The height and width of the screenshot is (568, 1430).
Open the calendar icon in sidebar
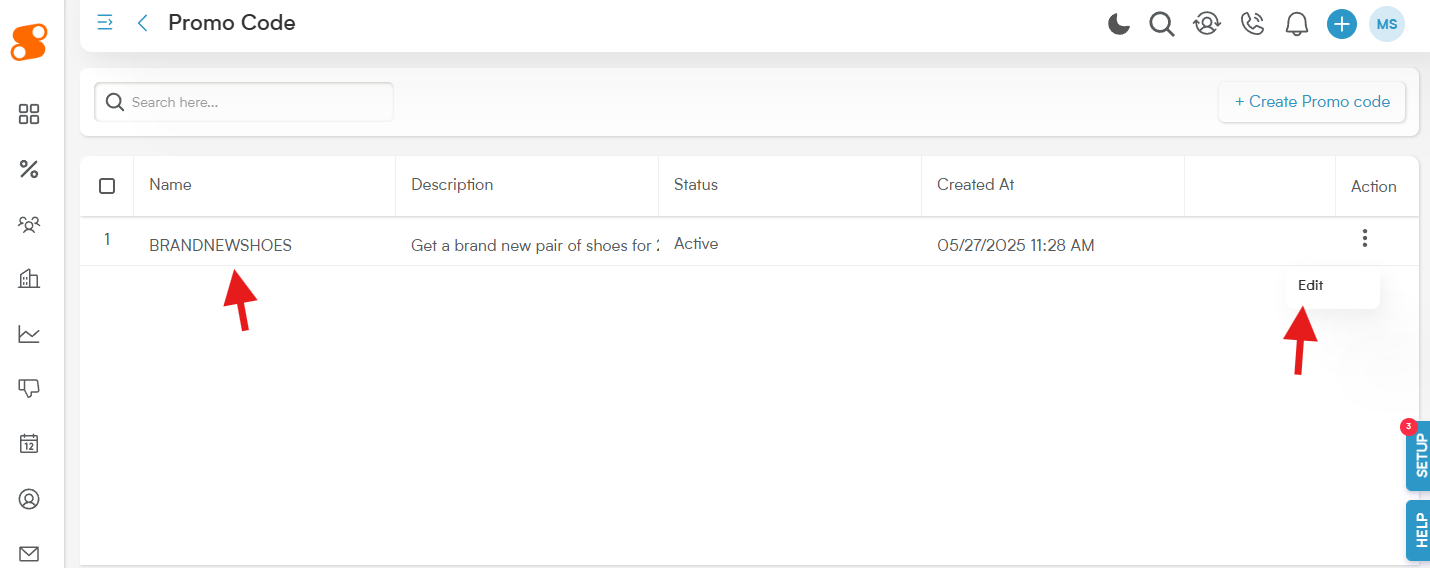pyautogui.click(x=29, y=443)
